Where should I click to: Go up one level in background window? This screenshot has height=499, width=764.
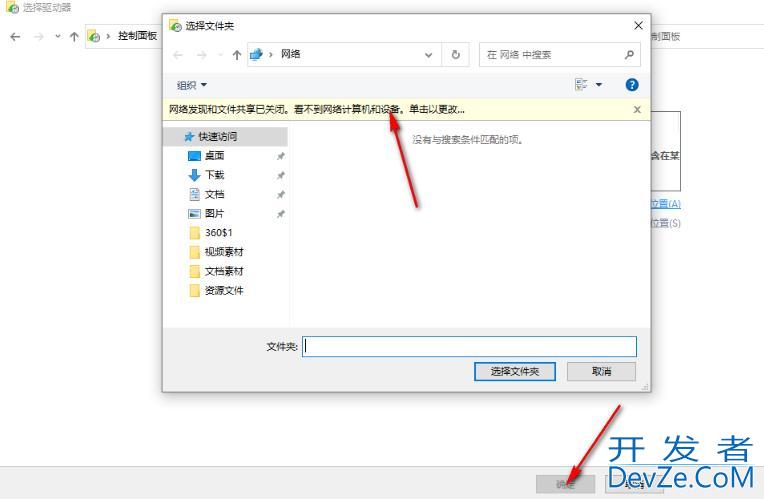pos(74,37)
